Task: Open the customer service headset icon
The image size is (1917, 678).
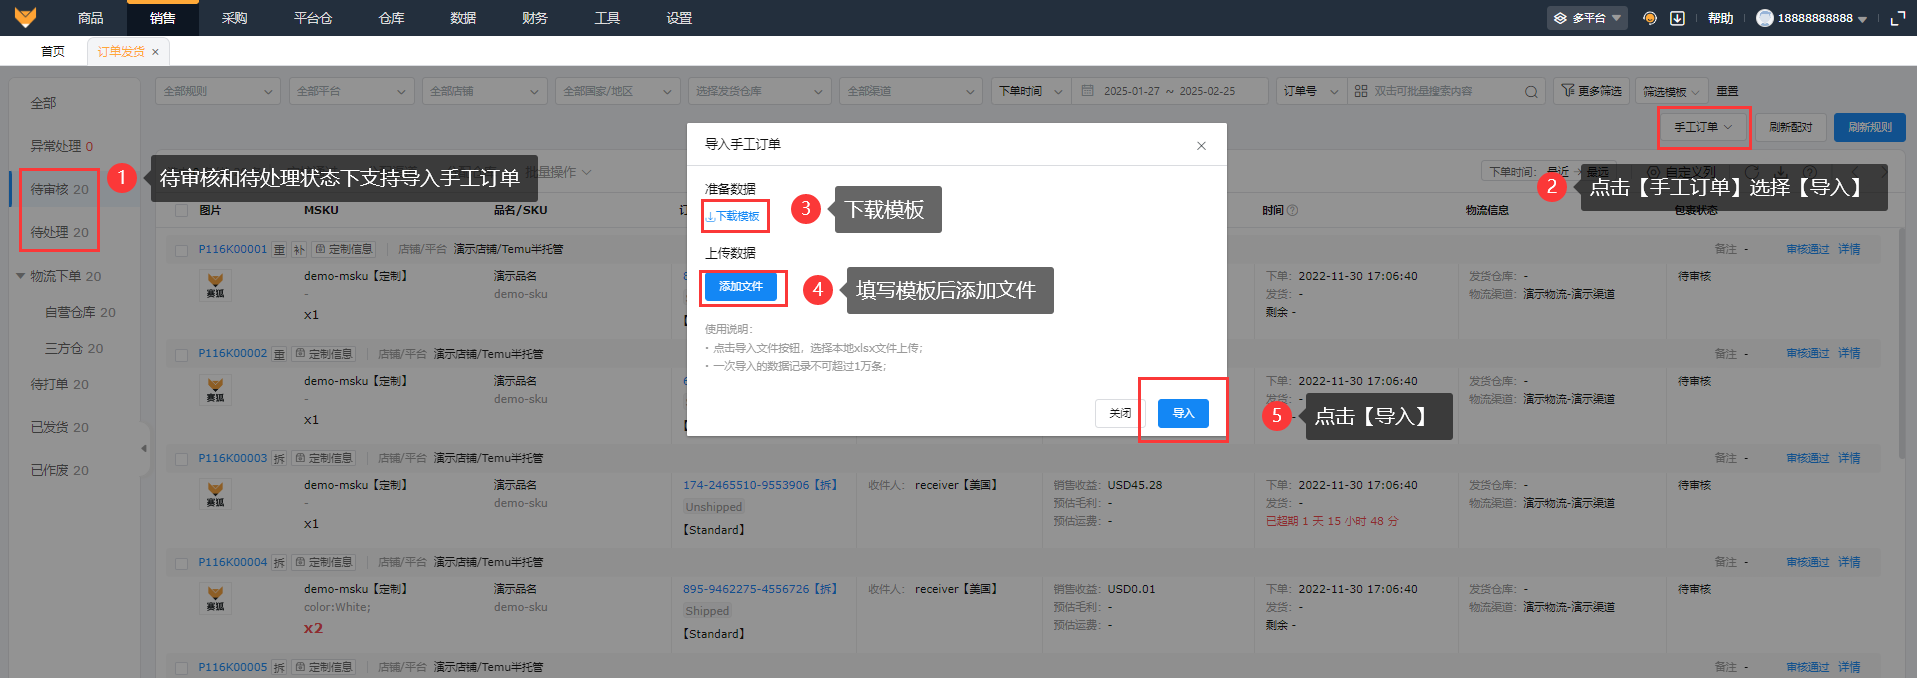Action: click(x=1650, y=18)
